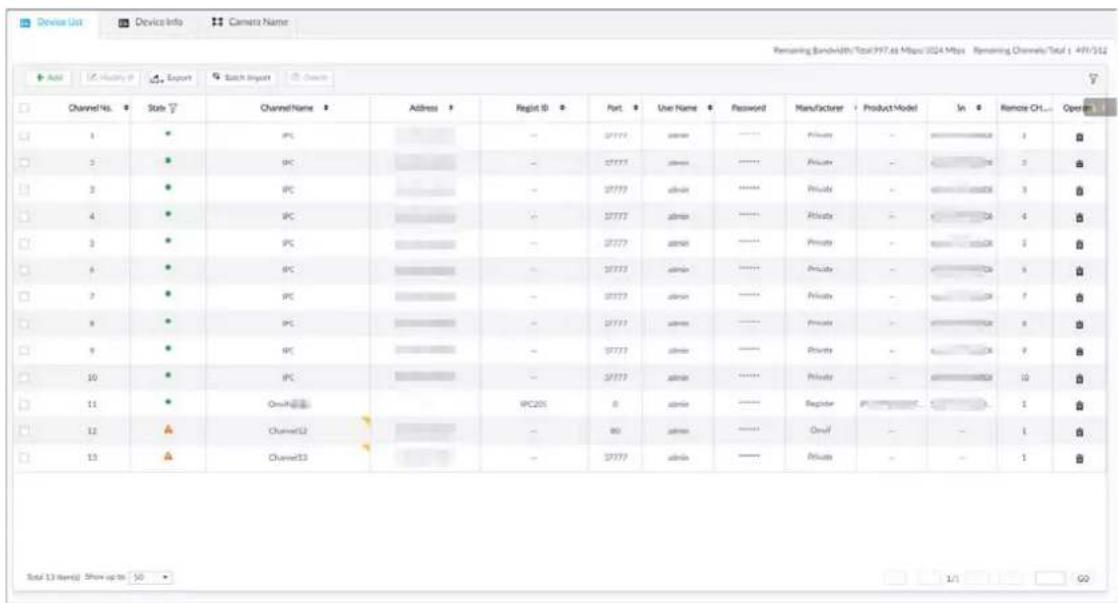Open the Device Info tab
This screenshot has height=603, width=1118.
[150, 23]
